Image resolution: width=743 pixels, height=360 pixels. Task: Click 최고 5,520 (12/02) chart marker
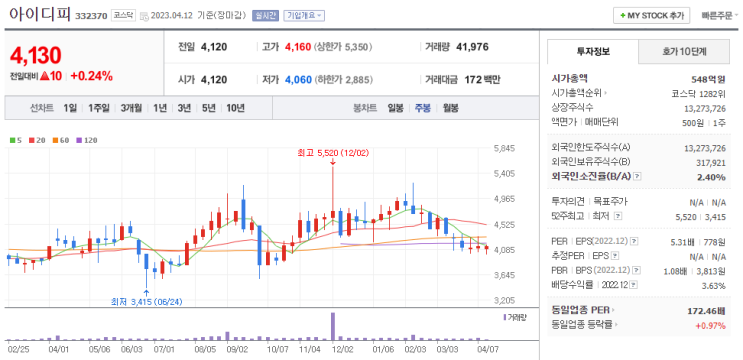coord(333,153)
